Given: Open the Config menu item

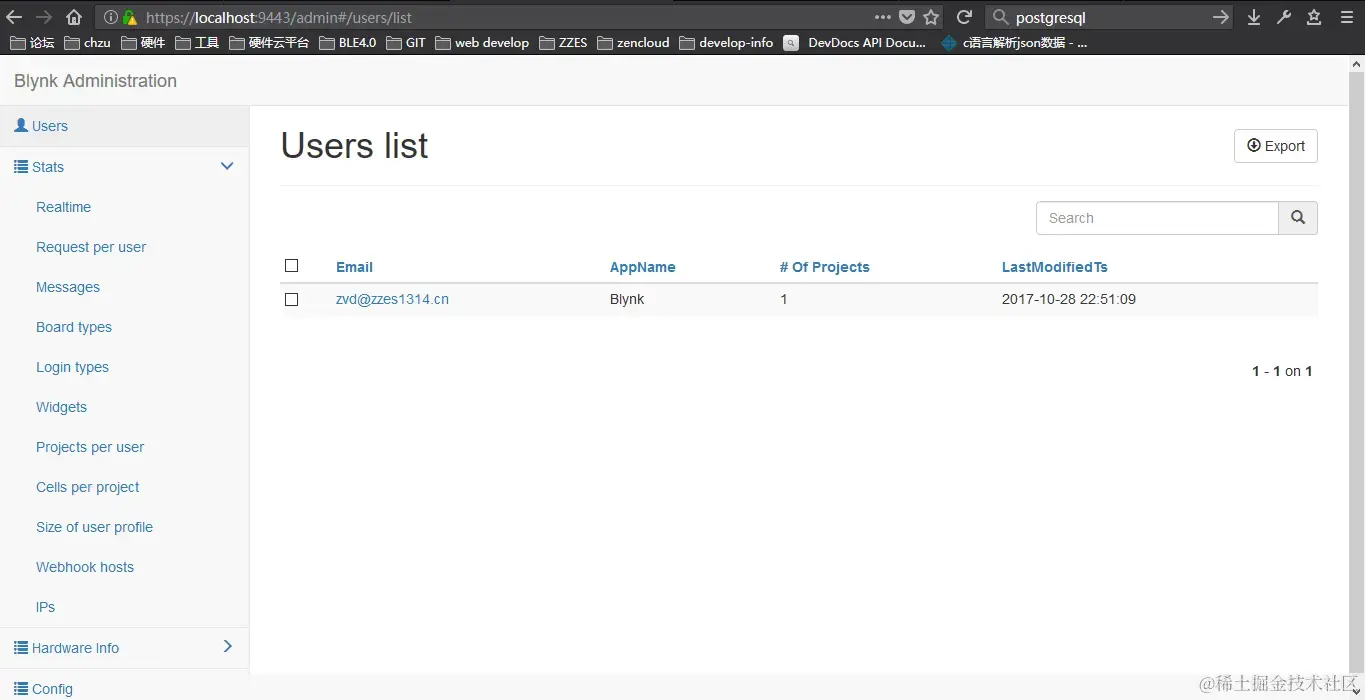Looking at the screenshot, I should tap(124, 688).
